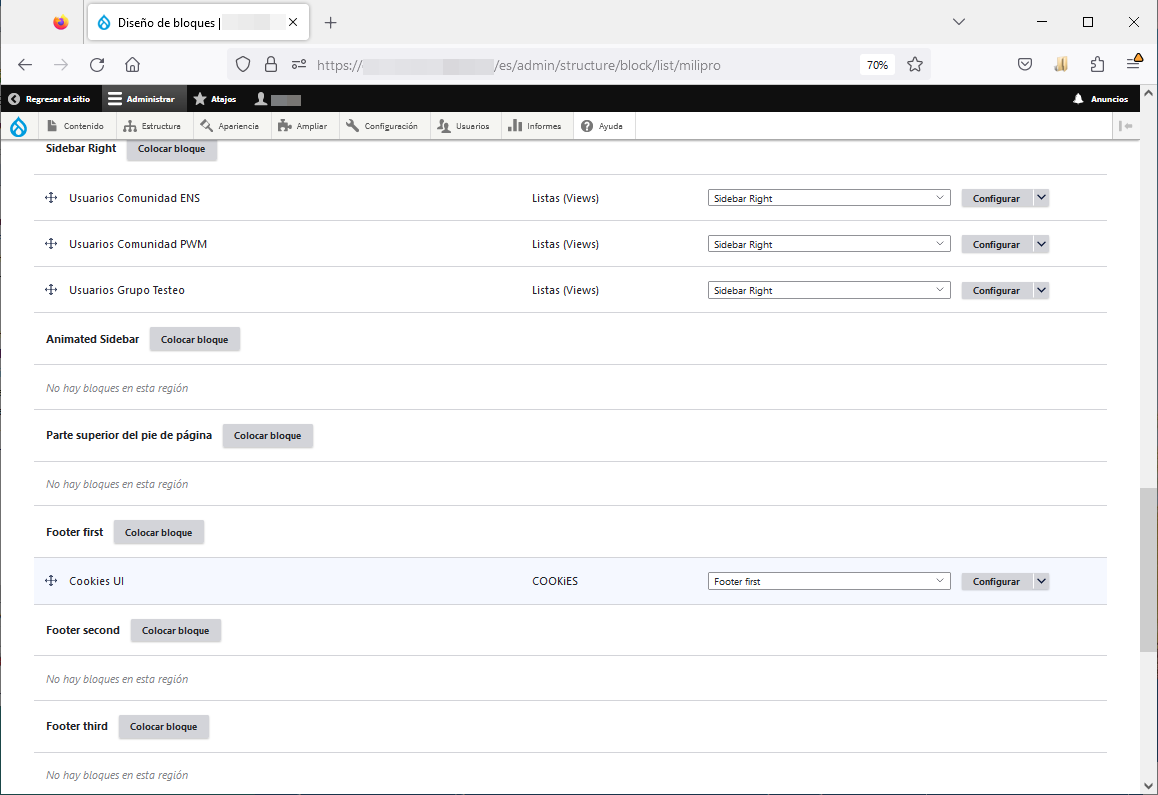
Task: Click drag handle for Cookies UI block
Action: point(51,581)
